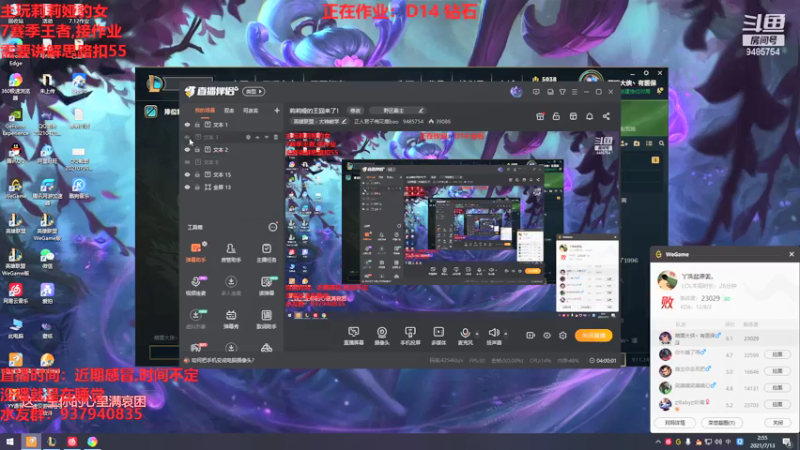
Task: Add a 手机投屏 phone mirroring source
Action: [410, 336]
